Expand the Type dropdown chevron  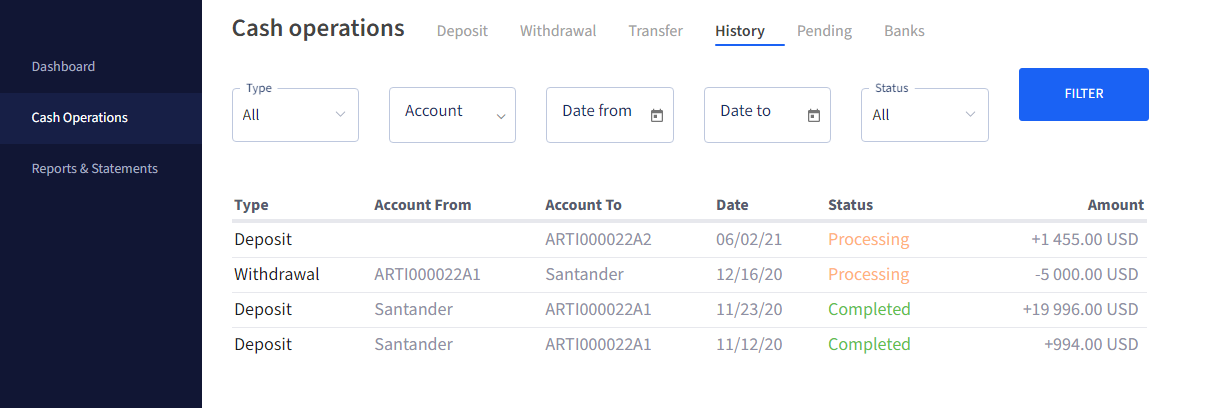coord(341,115)
